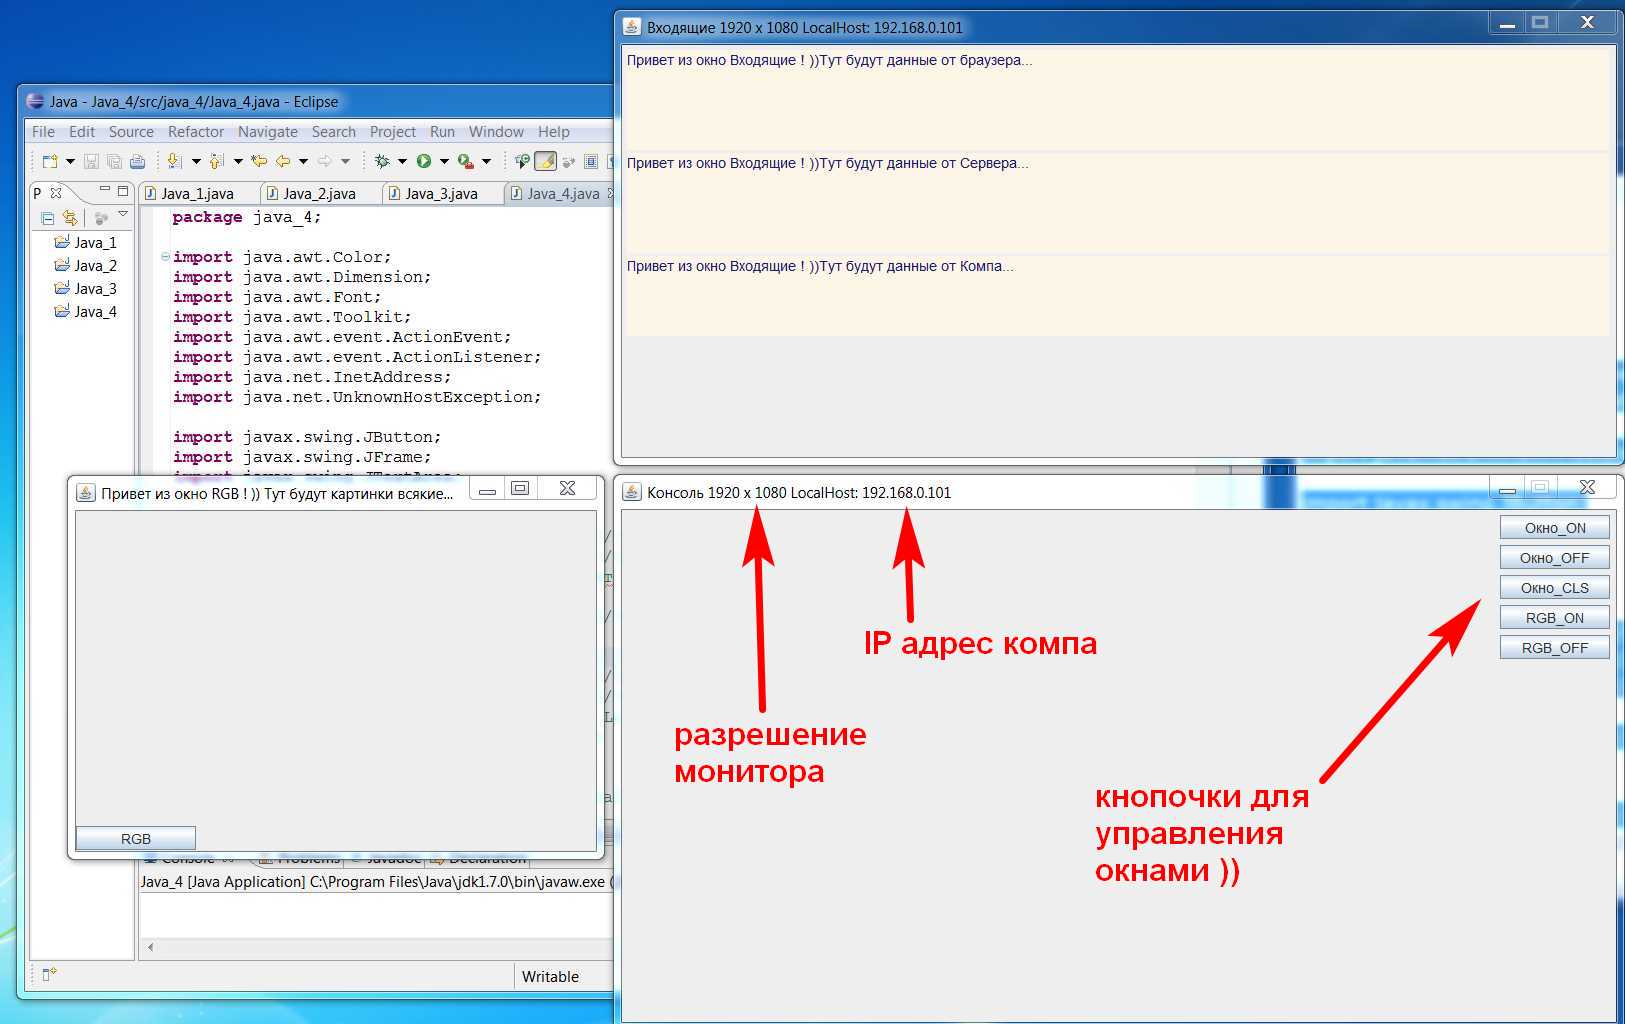
Task: Click the RGB button in RGB window
Action: pos(136,839)
